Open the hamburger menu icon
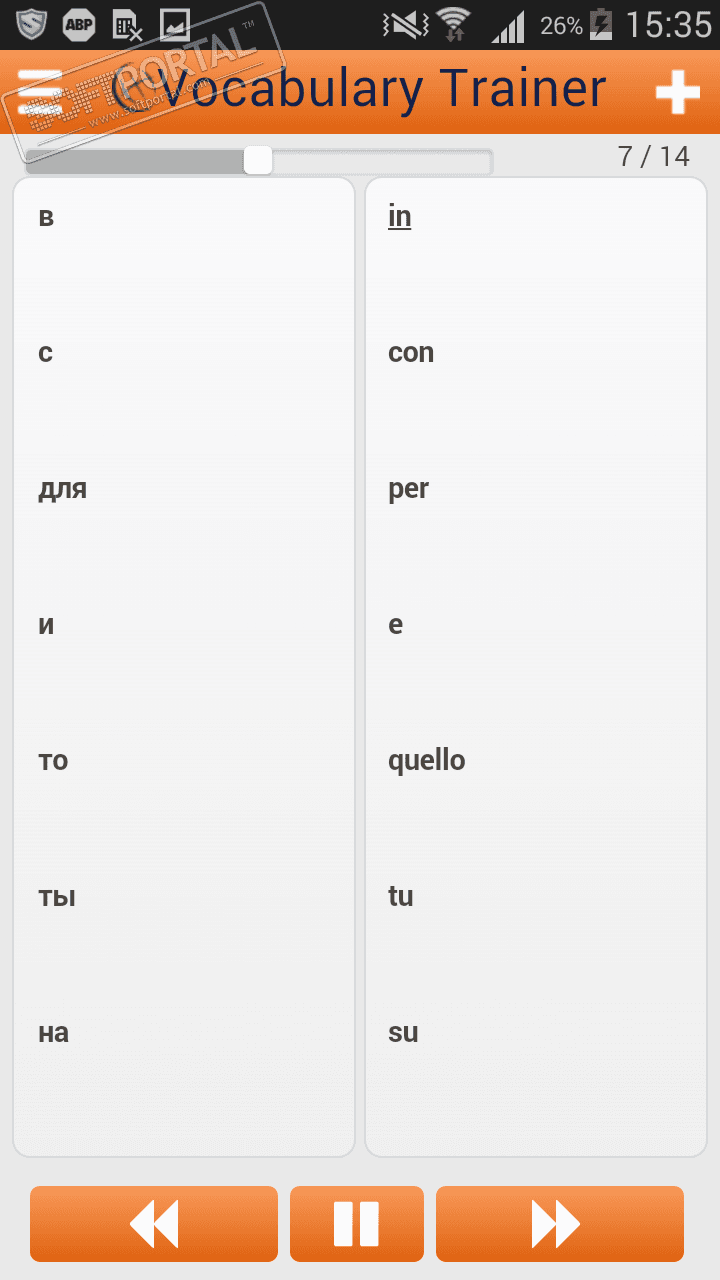This screenshot has height=1280, width=720. click(x=40, y=92)
